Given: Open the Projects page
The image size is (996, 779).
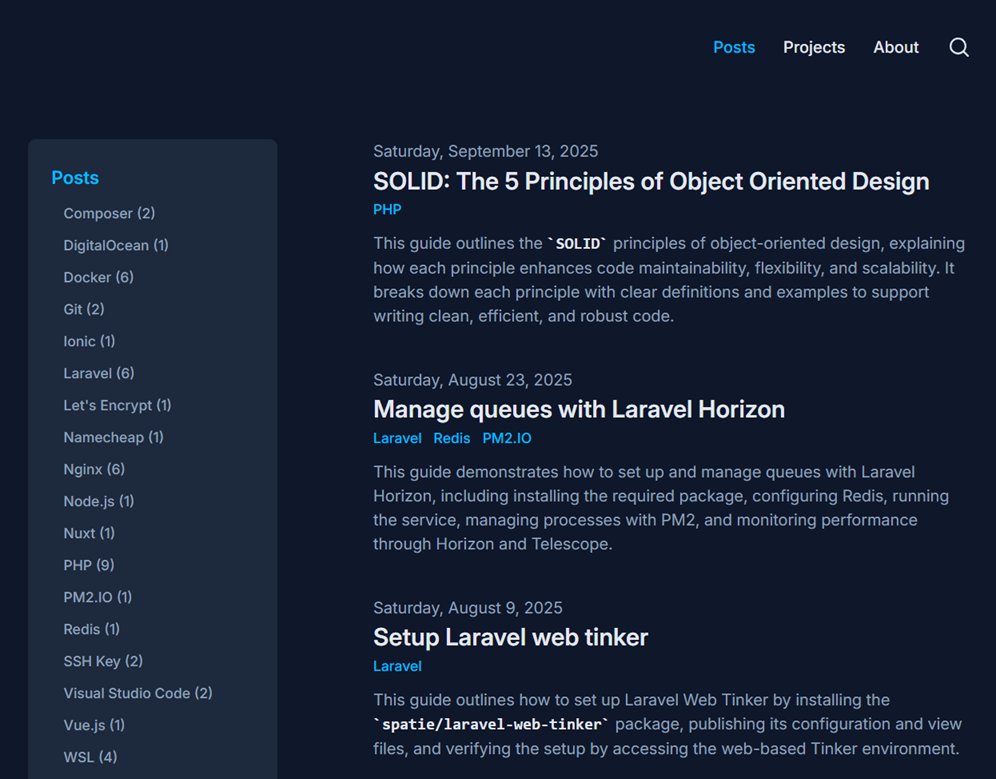Looking at the screenshot, I should 813,48.
